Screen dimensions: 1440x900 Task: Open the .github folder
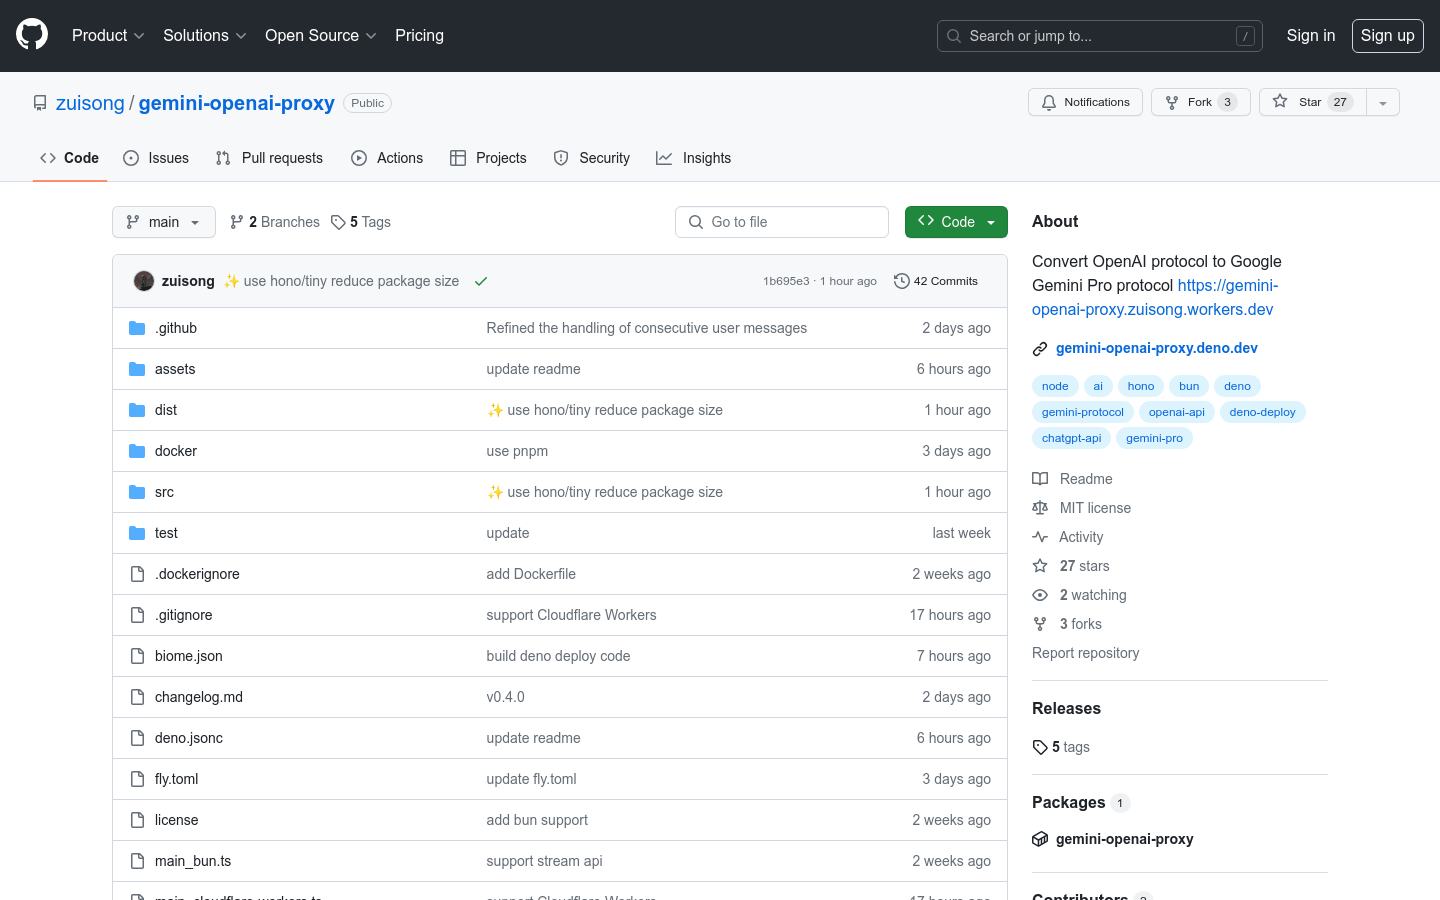coord(176,328)
